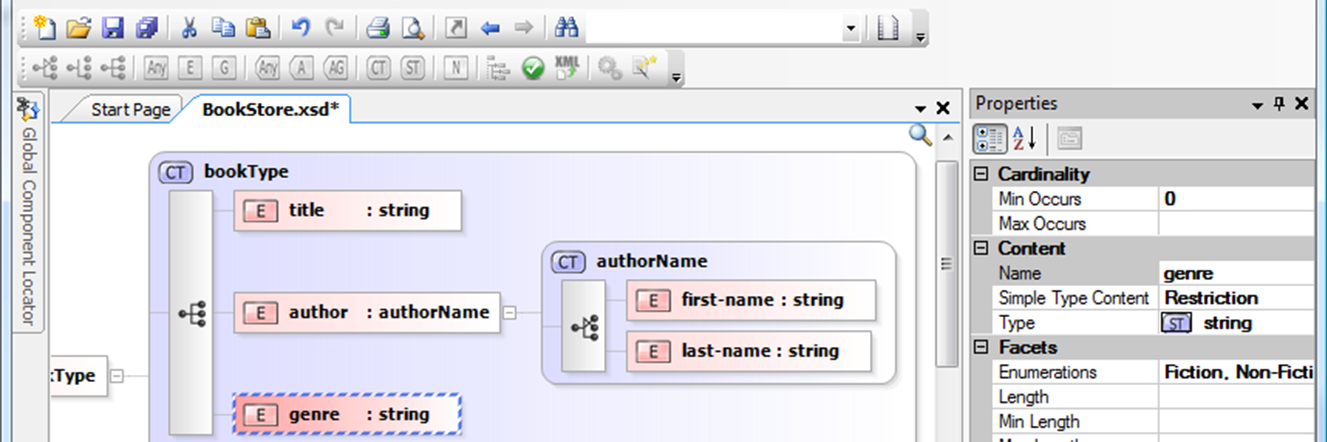
Task: Collapse the minus expander beside :Type node
Action: pyautogui.click(x=116, y=377)
